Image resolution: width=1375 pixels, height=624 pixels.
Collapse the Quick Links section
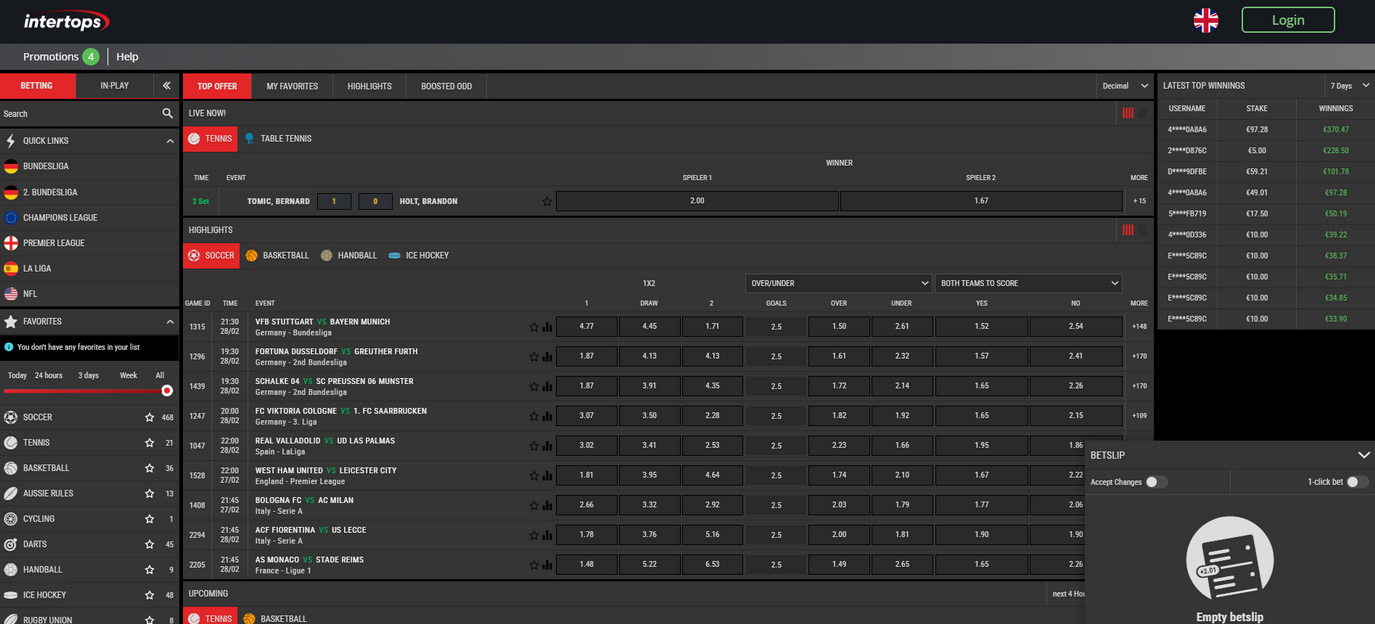[x=169, y=141]
